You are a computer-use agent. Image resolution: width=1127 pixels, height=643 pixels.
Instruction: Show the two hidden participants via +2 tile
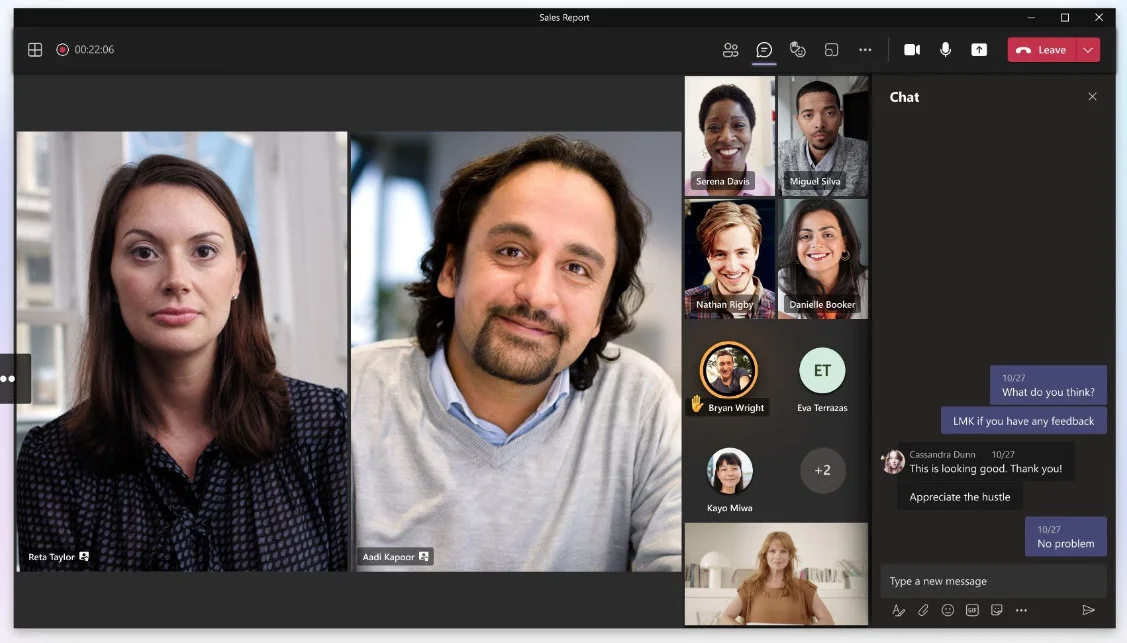pyautogui.click(x=822, y=470)
